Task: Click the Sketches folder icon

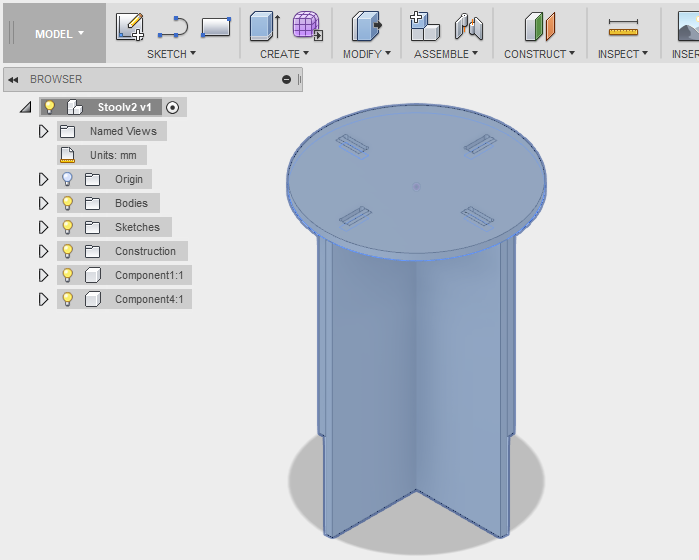Action: click(92, 227)
